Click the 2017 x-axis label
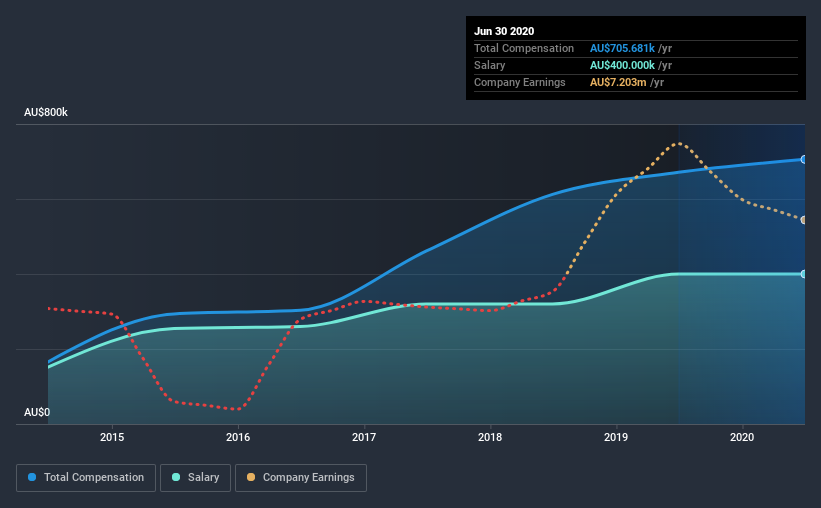821x508 pixels. point(364,437)
